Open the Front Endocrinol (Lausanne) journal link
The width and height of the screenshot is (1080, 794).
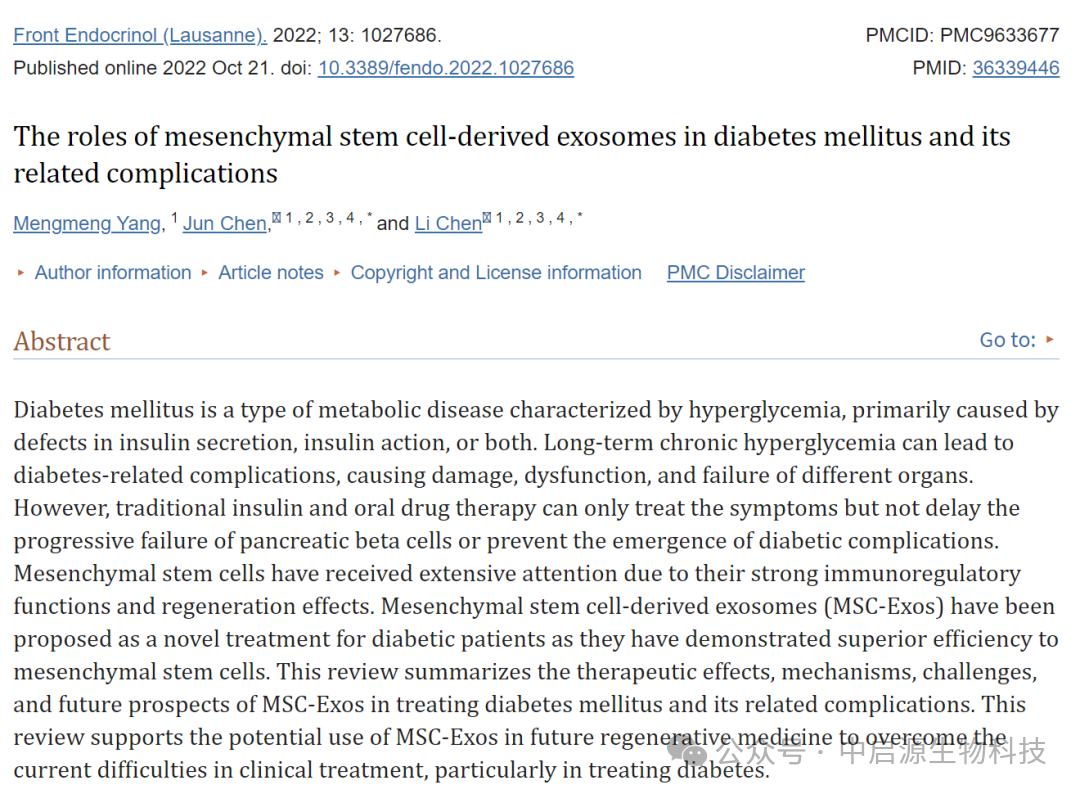(140, 36)
